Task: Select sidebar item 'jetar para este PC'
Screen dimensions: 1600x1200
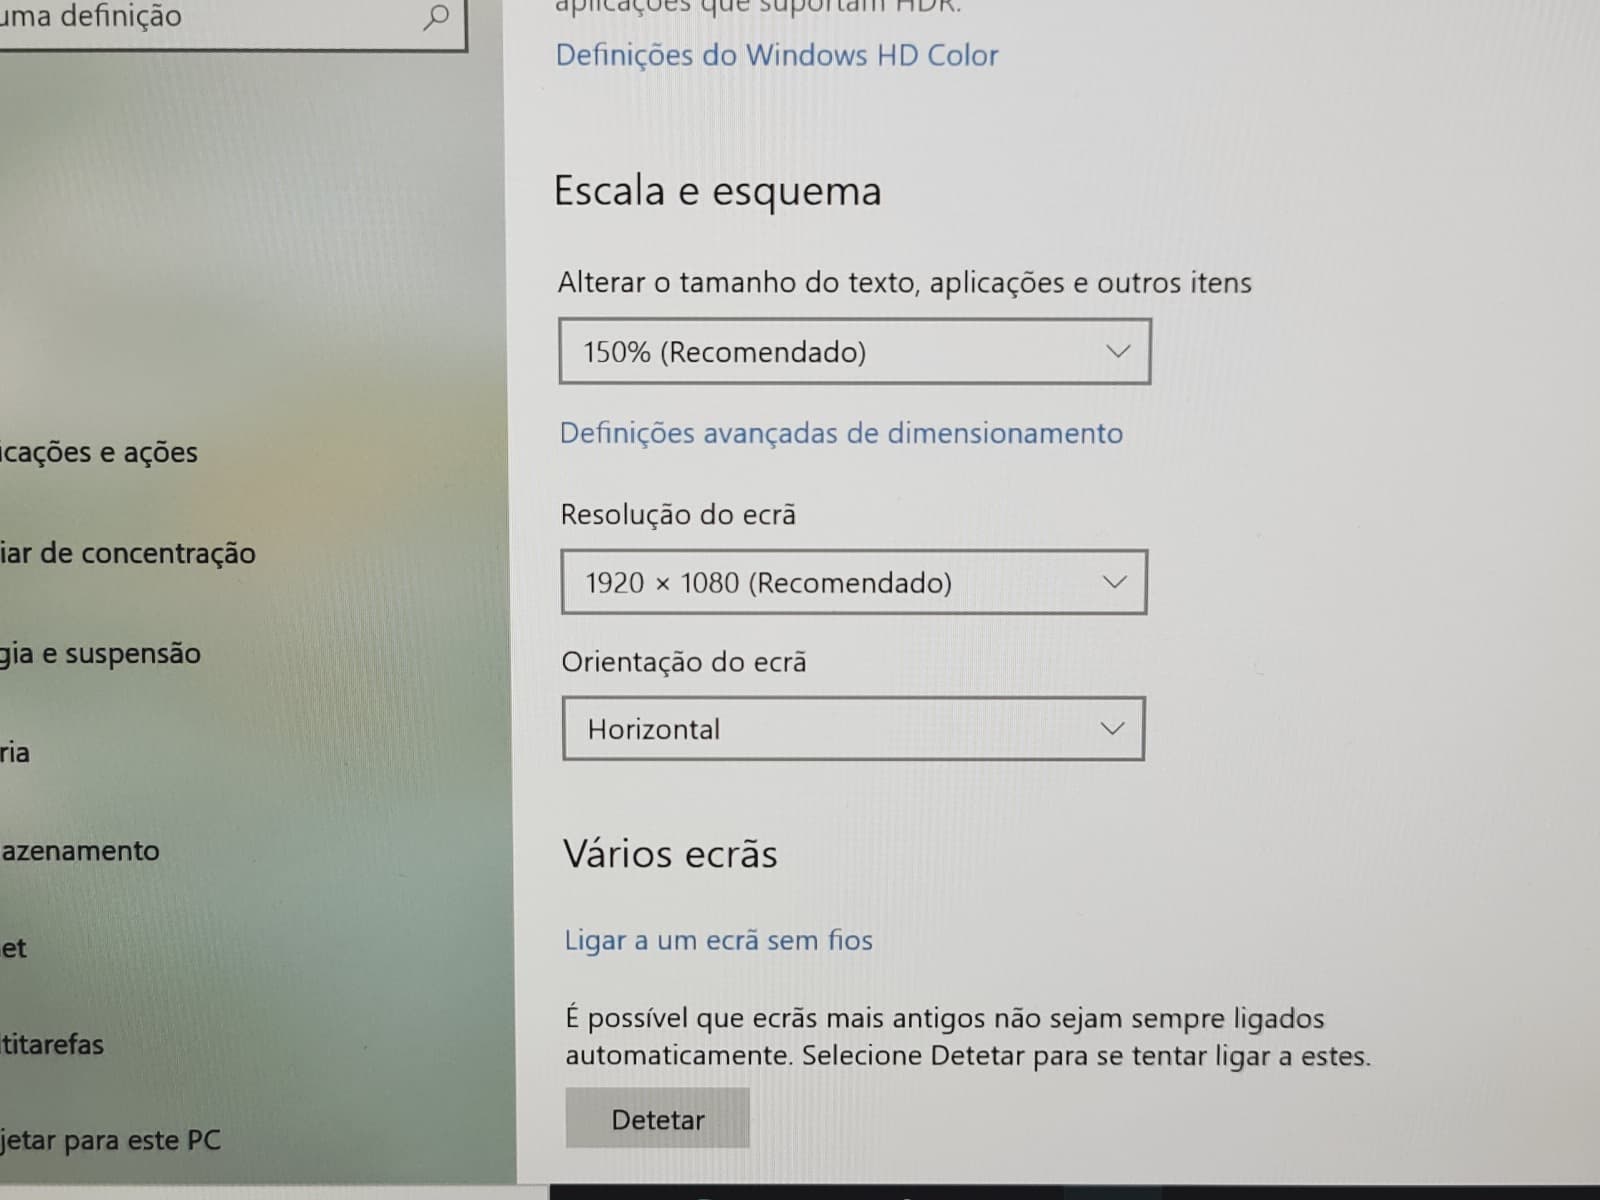Action: [110, 1141]
